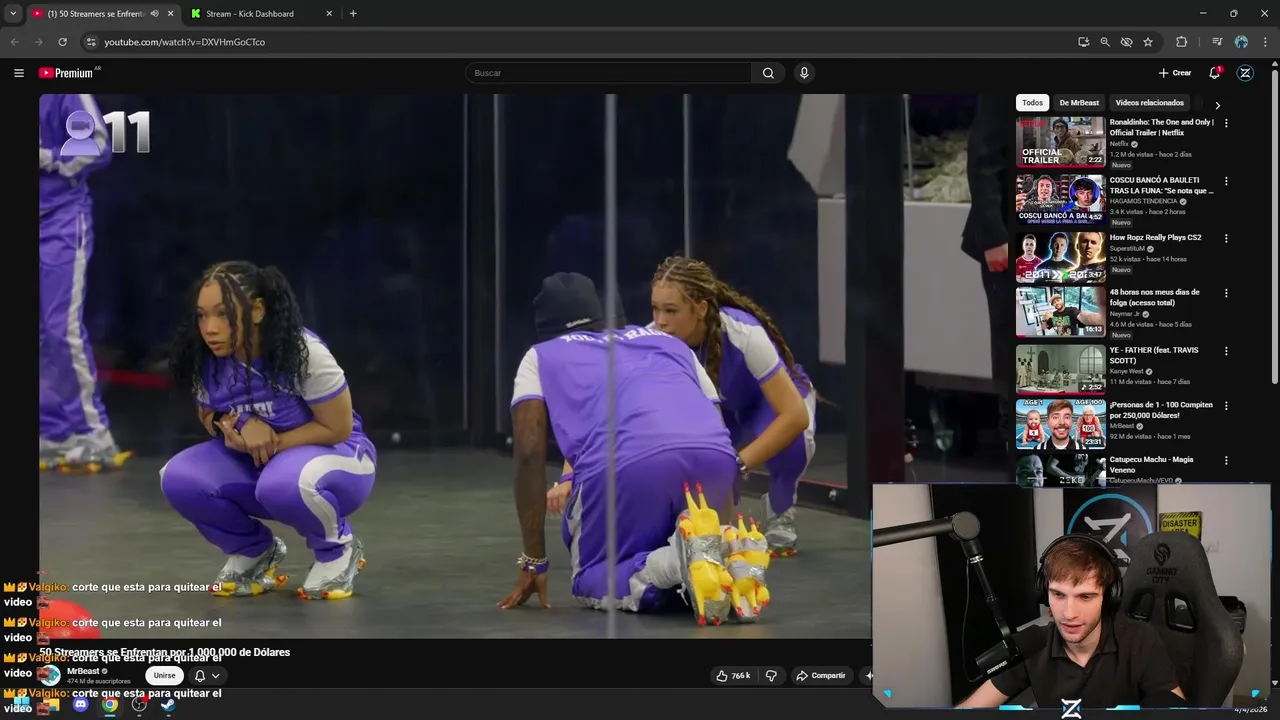Image resolution: width=1280 pixels, height=720 pixels.
Task: Close the Kick Dashboard tab
Action: point(329,14)
